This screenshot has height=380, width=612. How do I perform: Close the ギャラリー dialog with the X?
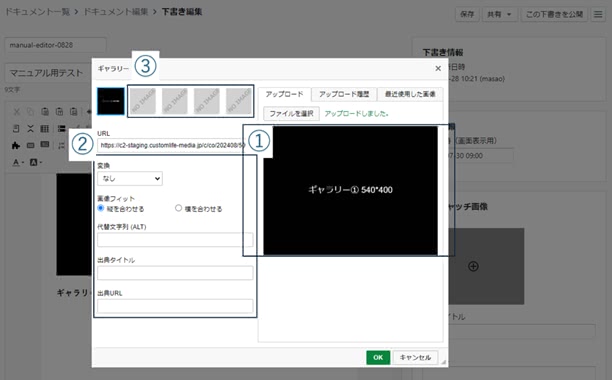(438, 69)
